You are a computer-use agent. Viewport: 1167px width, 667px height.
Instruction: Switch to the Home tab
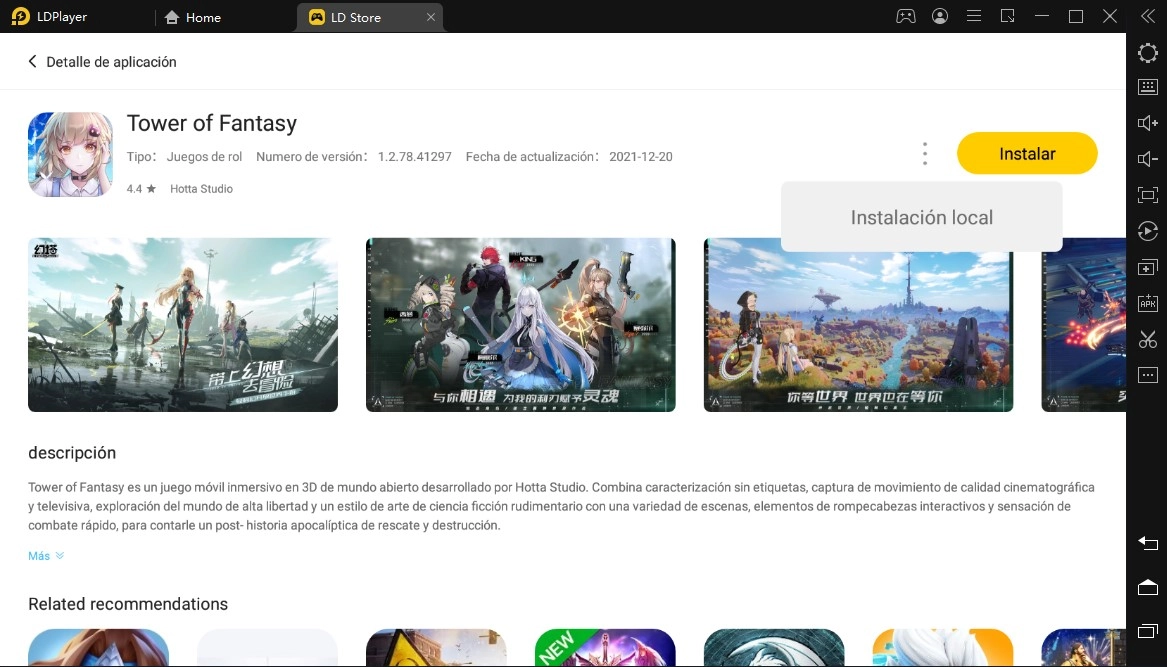coord(193,17)
